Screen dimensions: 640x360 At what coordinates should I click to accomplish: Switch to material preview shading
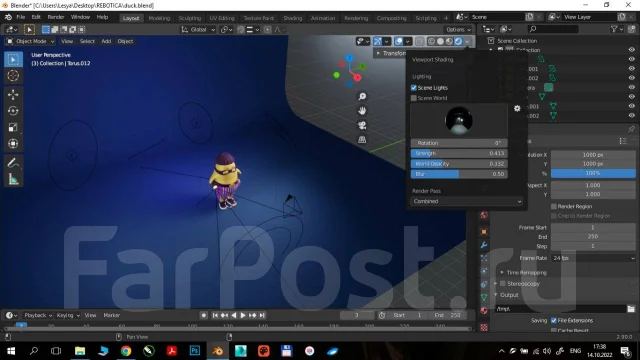coord(449,41)
